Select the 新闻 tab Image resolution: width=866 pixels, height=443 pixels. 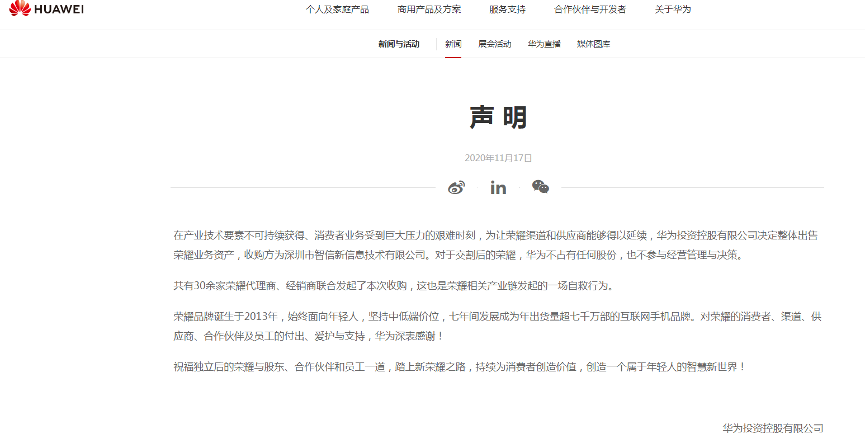click(453, 44)
